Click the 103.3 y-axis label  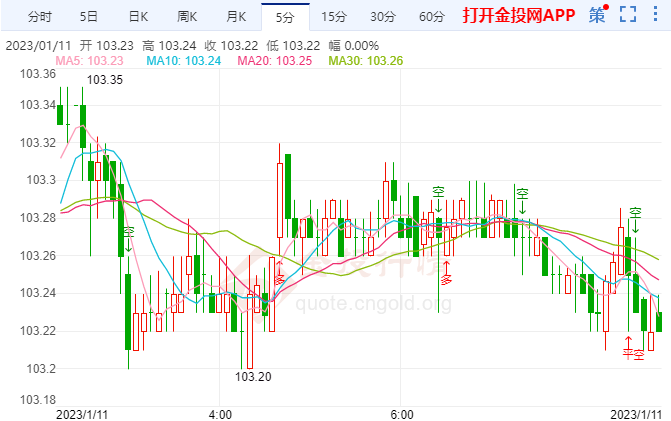pyautogui.click(x=41, y=180)
